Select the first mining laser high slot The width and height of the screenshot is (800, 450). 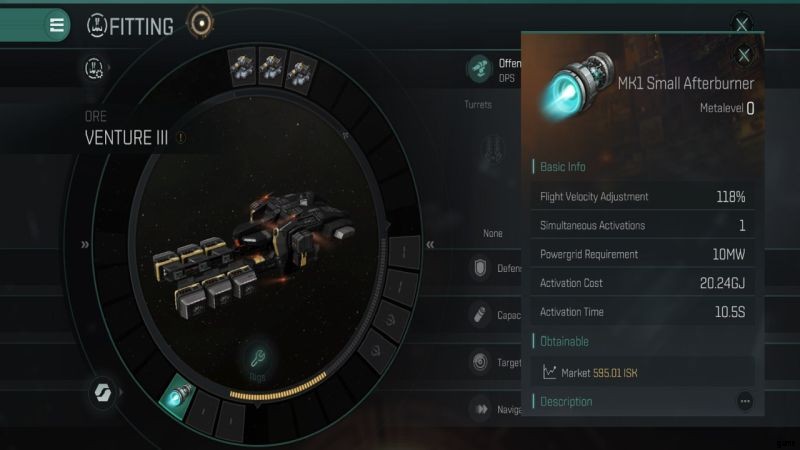tap(242, 68)
